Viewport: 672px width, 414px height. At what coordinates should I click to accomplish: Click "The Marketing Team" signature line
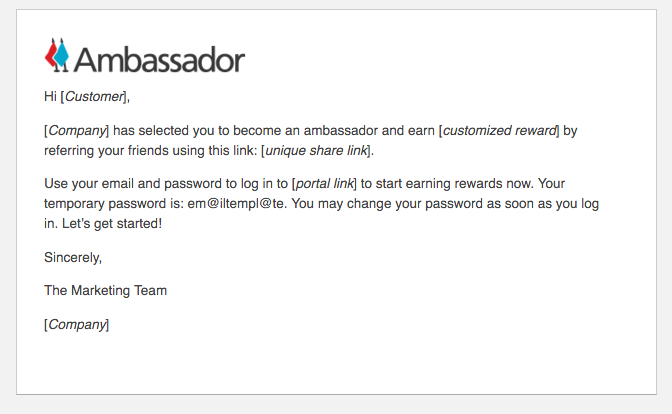[105, 290]
